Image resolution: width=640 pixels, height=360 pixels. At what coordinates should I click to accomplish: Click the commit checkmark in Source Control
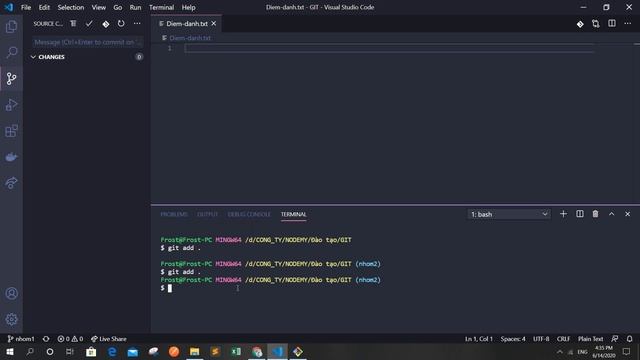[x=89, y=24]
